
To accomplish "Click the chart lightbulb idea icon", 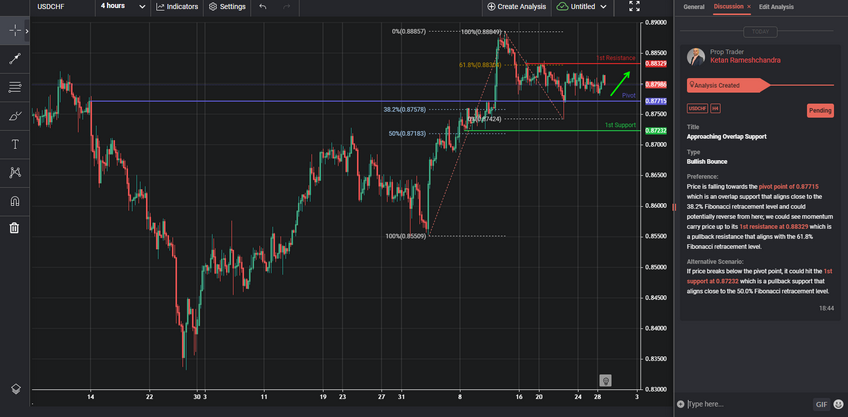I will tap(606, 381).
